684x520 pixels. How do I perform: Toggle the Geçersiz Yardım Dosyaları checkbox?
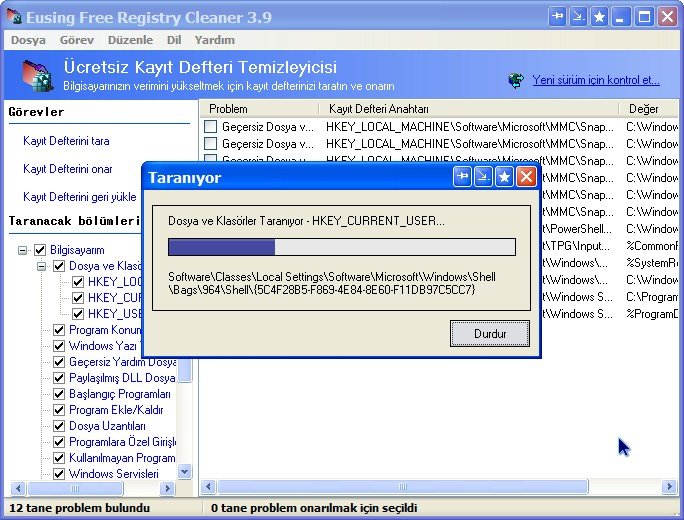59,362
